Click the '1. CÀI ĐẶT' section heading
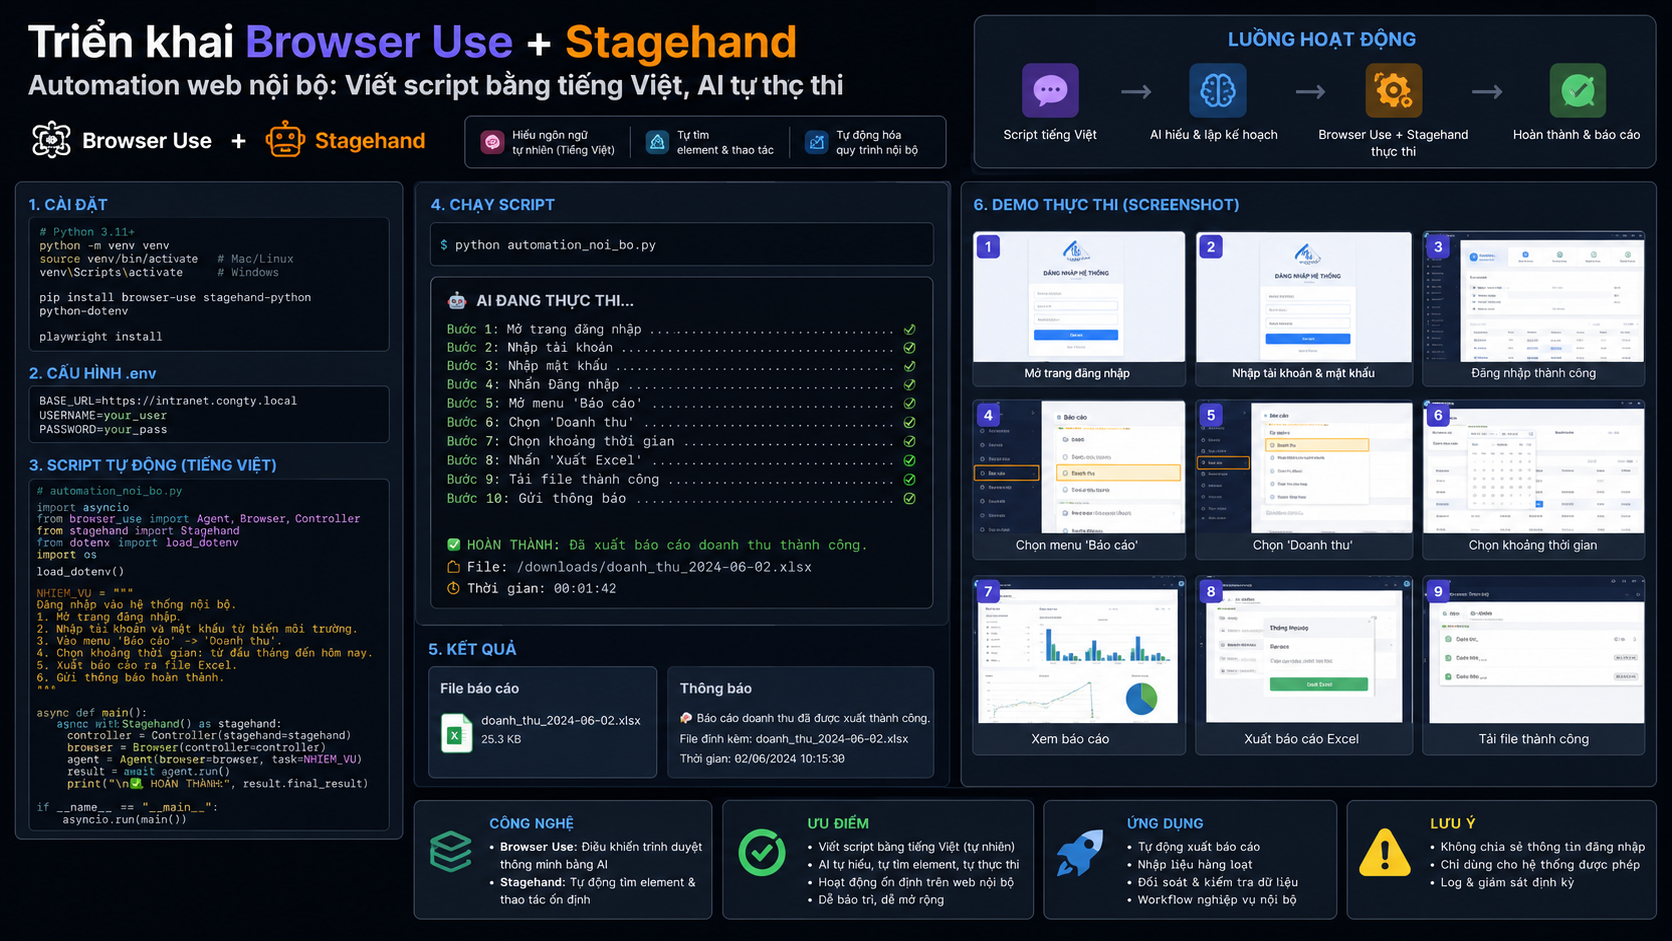 68,204
